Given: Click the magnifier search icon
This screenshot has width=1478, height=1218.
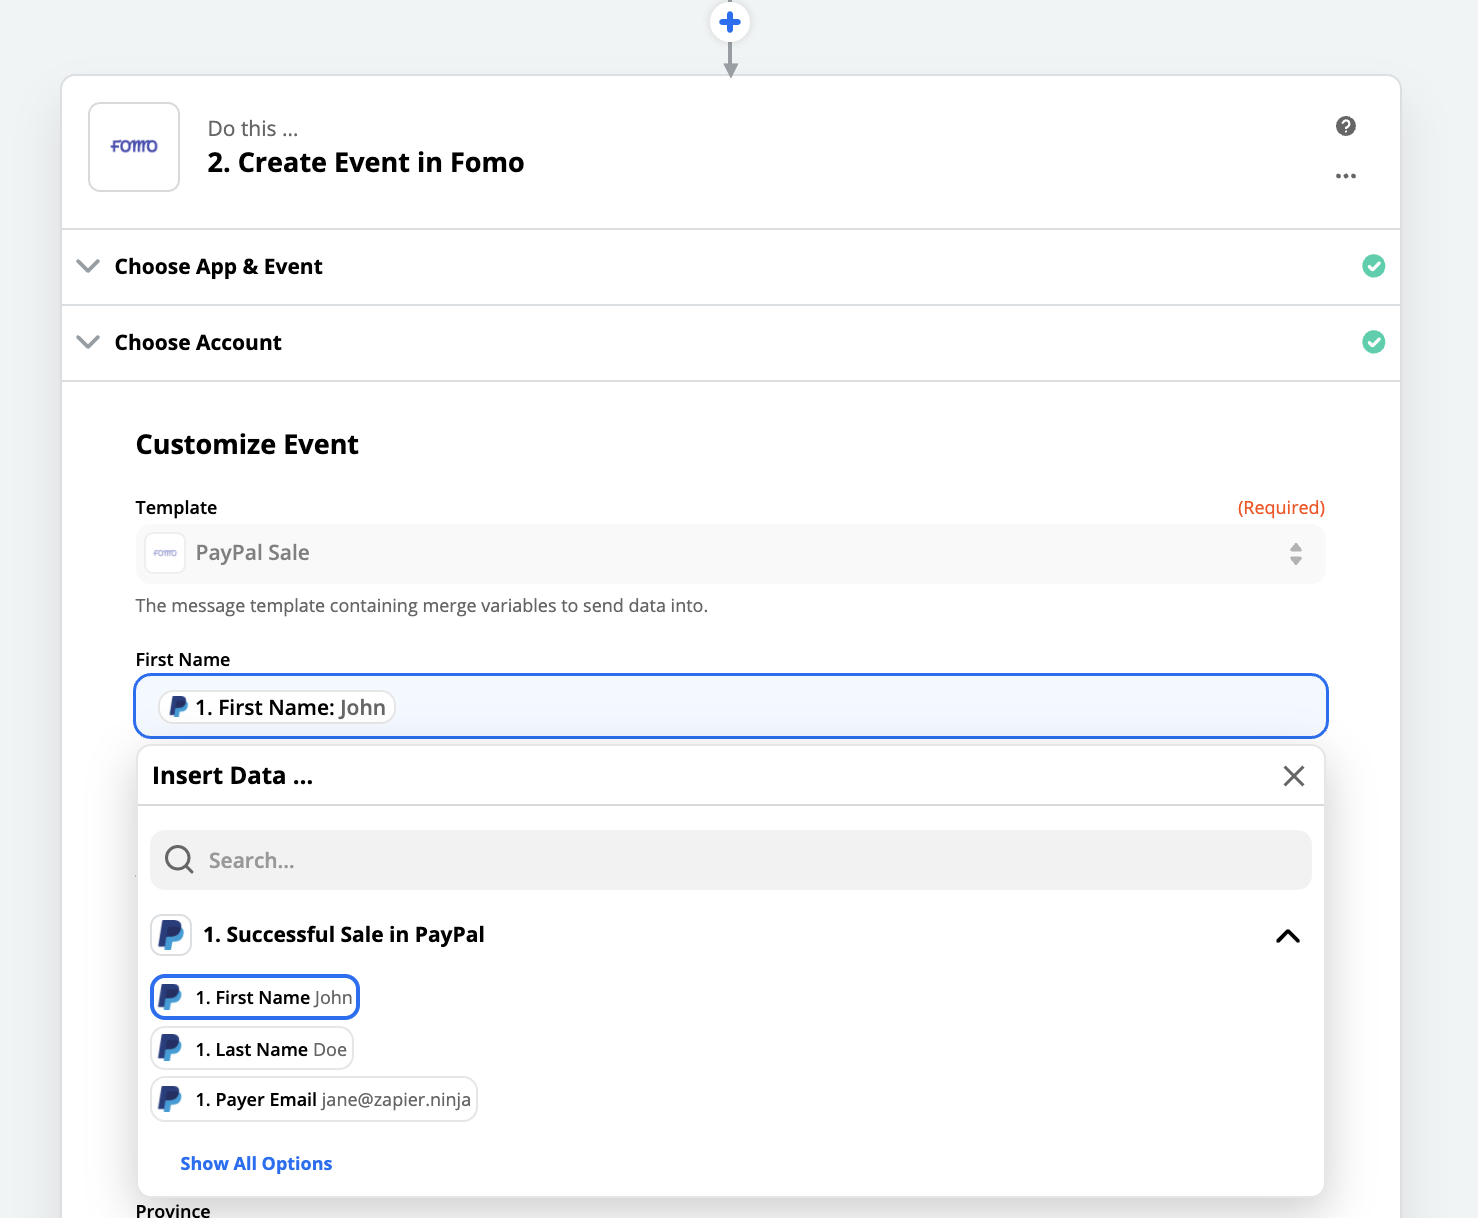Looking at the screenshot, I should 179,859.
